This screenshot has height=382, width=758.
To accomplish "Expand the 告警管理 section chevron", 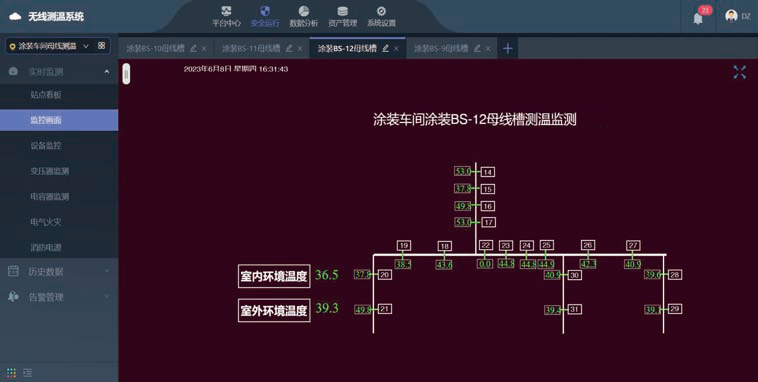I will tap(107, 296).
